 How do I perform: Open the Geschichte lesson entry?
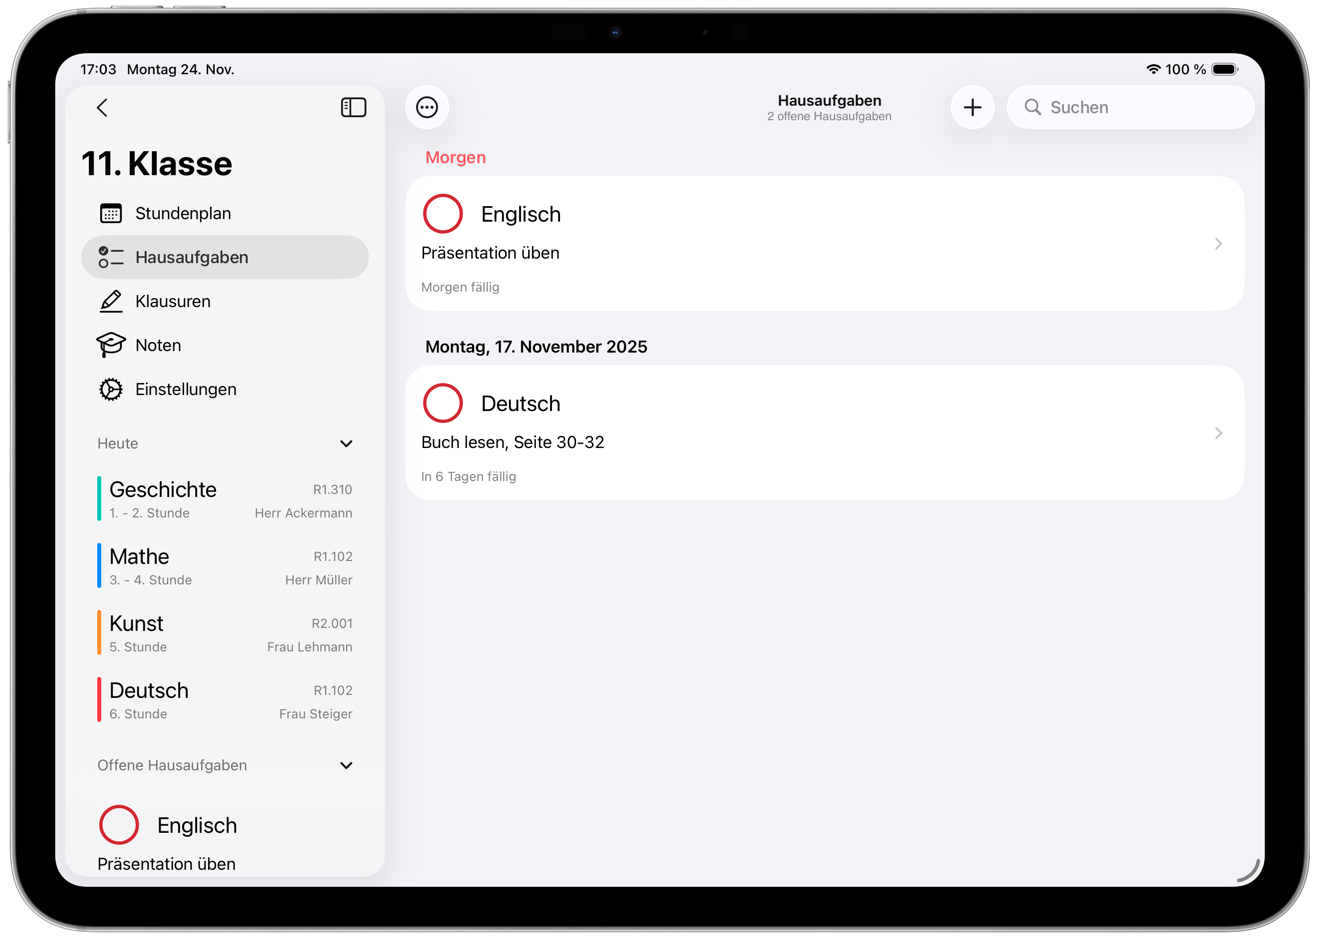225,499
